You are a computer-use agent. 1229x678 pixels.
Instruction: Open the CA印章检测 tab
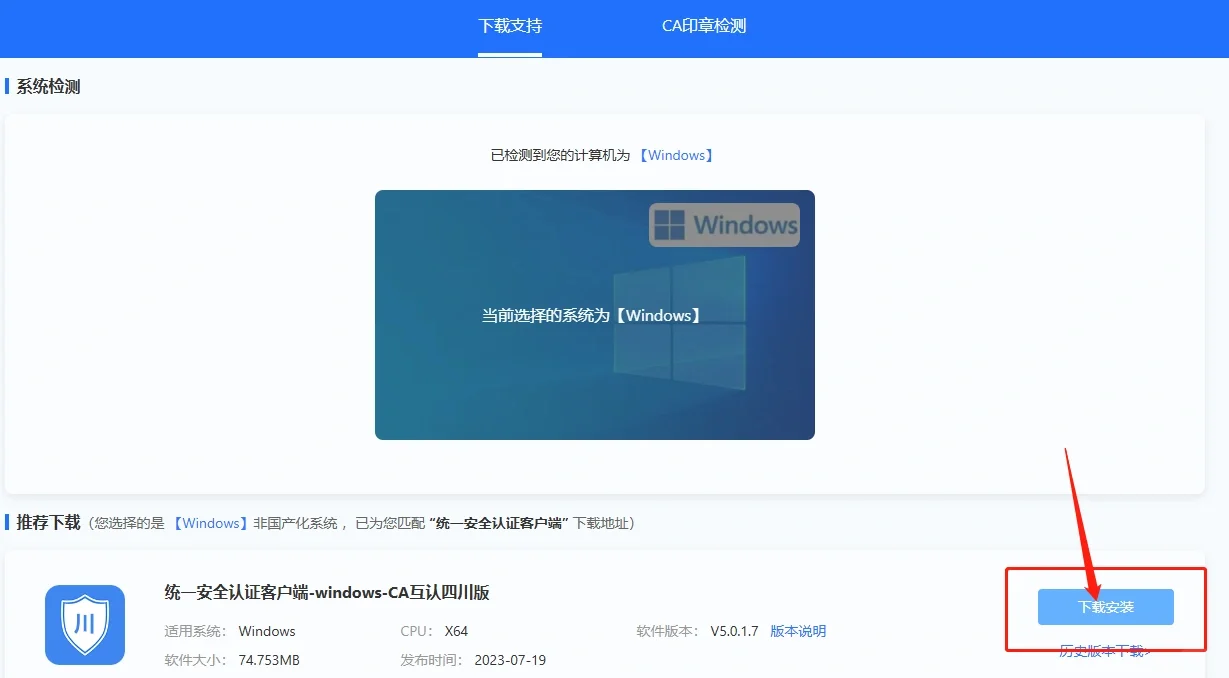pos(704,26)
